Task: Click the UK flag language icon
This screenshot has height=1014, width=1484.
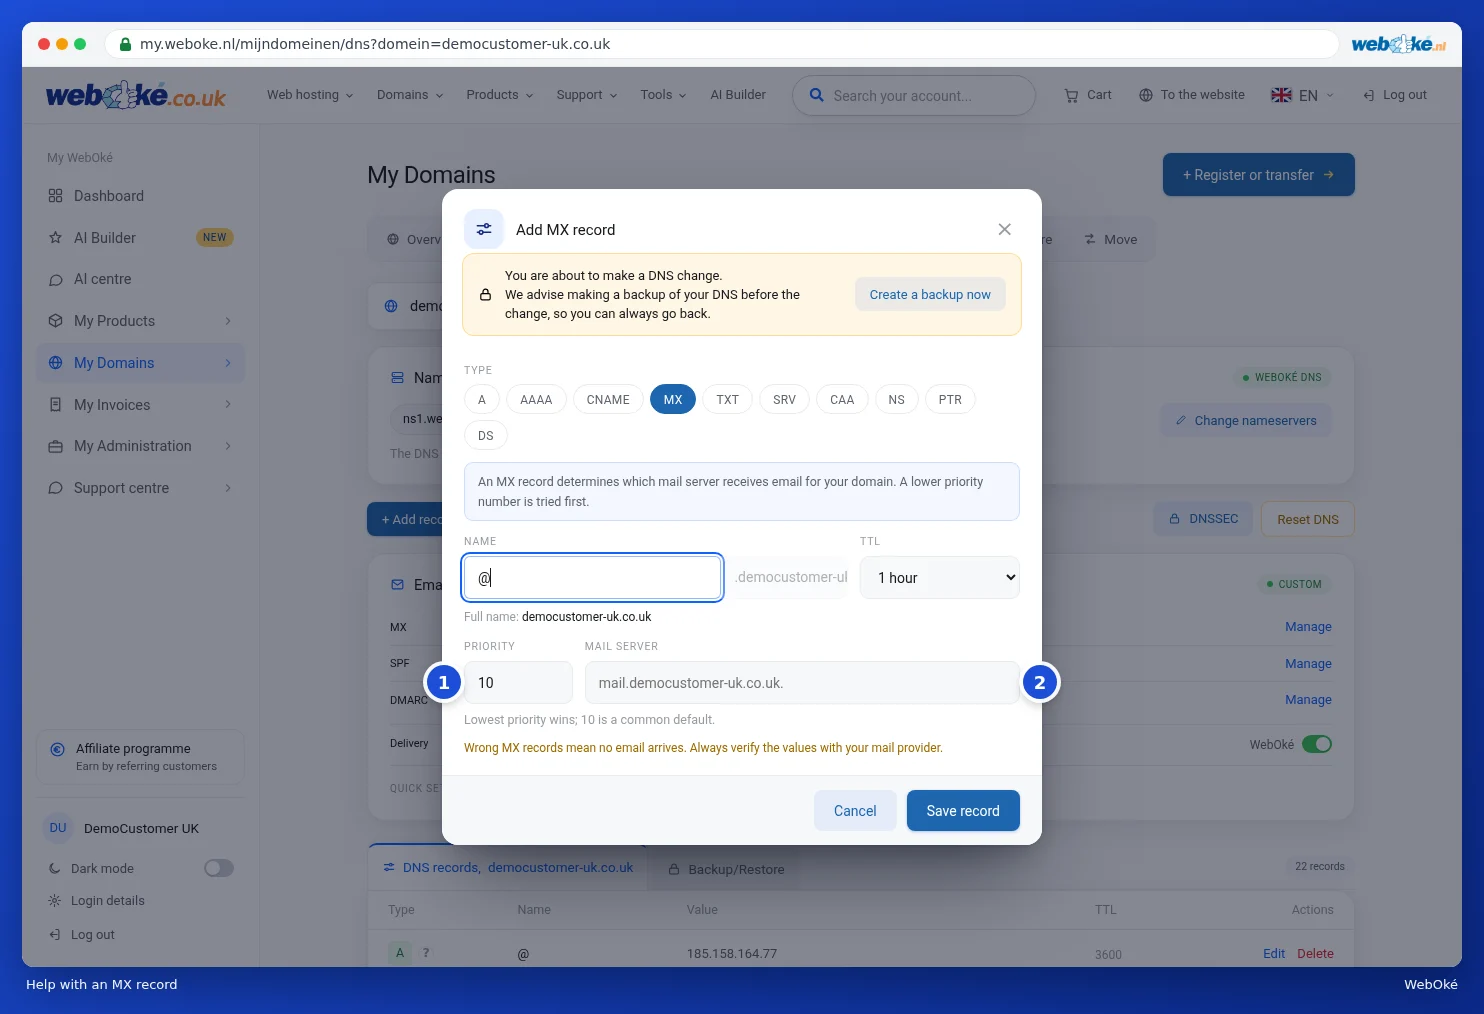Action: [1281, 95]
